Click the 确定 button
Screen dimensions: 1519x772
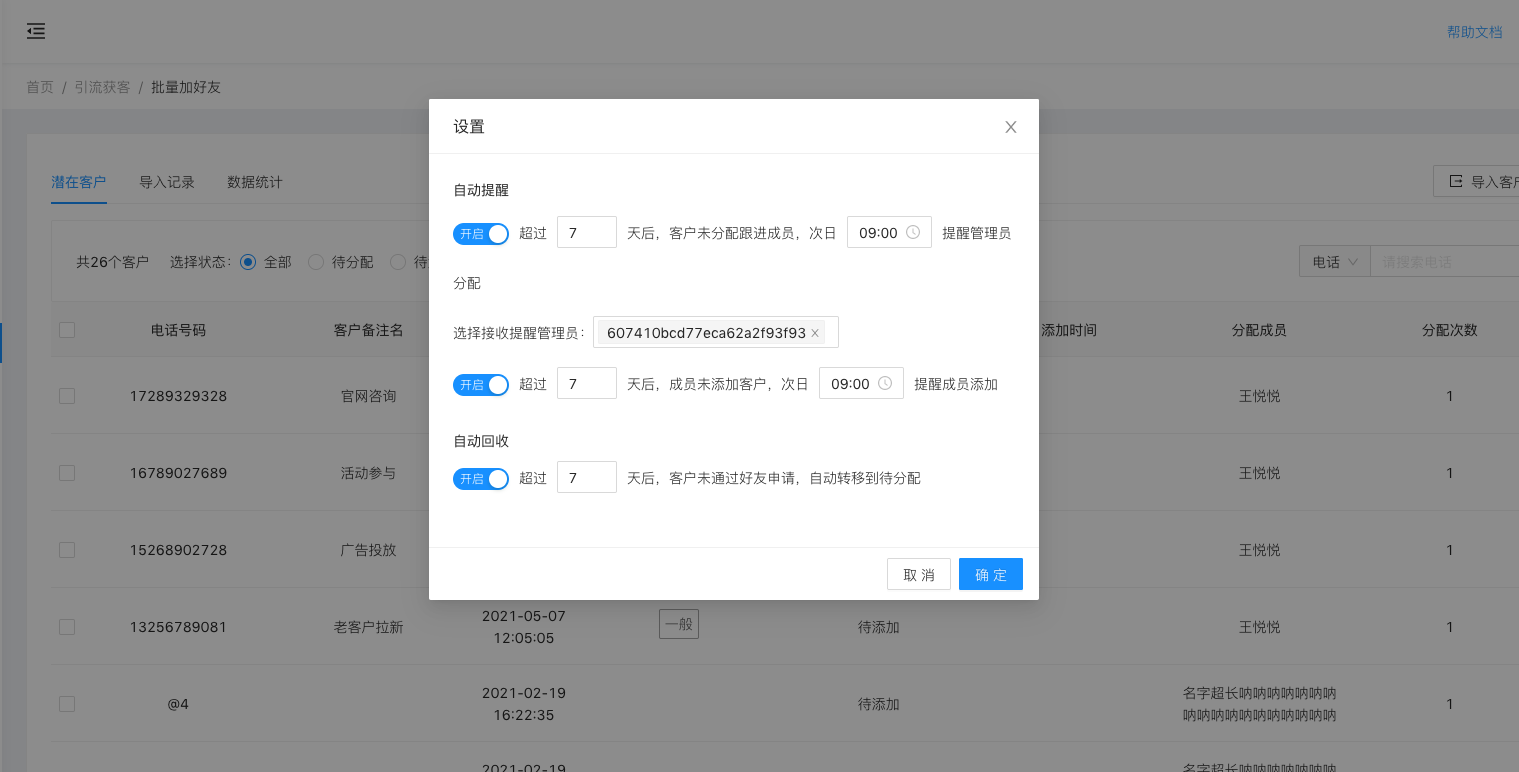point(991,574)
